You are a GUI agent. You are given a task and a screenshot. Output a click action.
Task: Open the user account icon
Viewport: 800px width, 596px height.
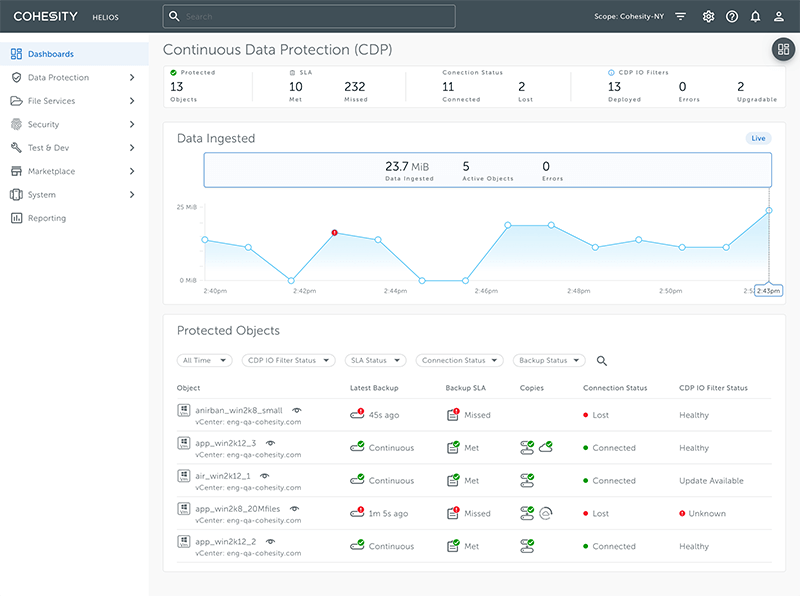(779, 17)
